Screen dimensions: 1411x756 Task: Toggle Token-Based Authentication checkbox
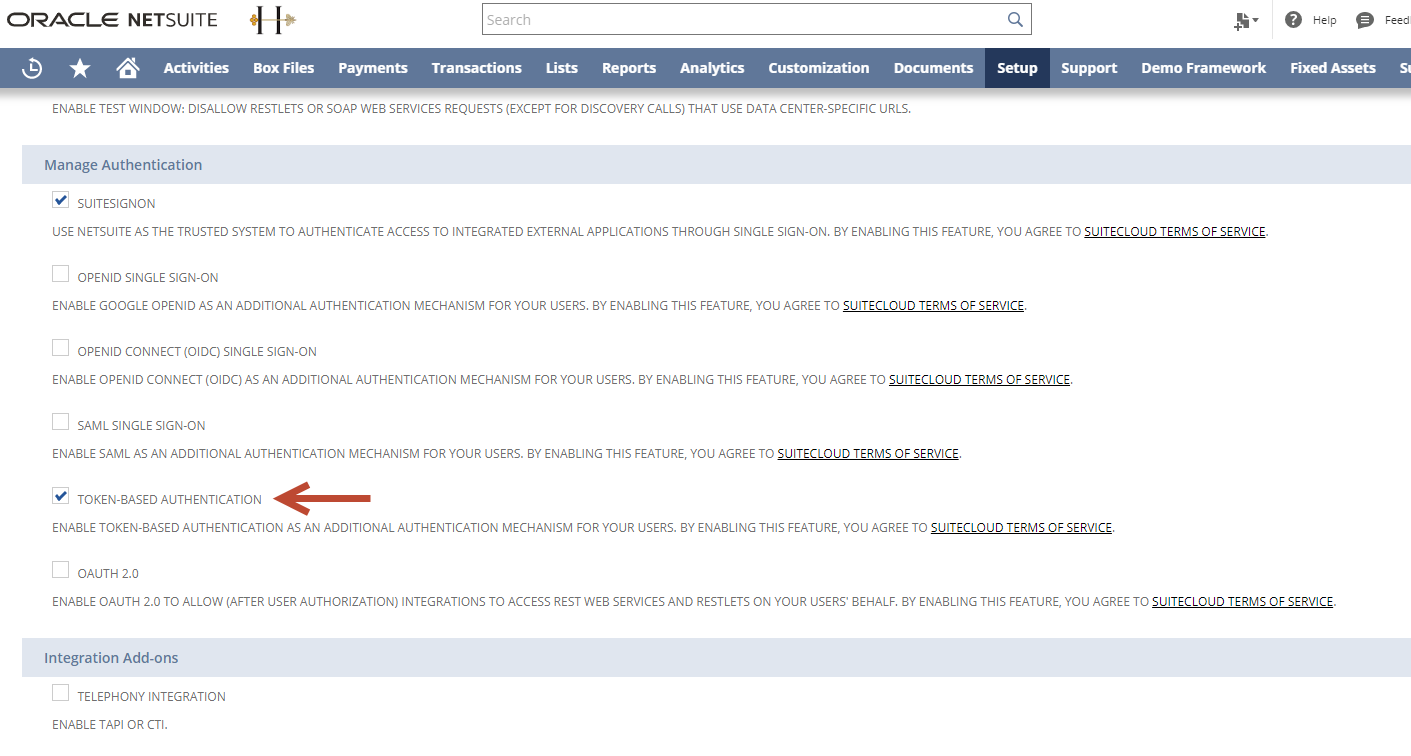pos(61,496)
